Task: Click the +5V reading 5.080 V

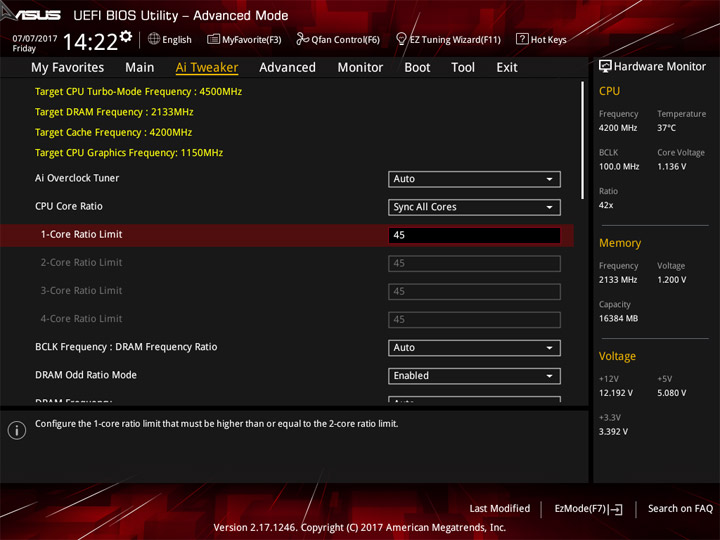Action: click(x=672, y=393)
